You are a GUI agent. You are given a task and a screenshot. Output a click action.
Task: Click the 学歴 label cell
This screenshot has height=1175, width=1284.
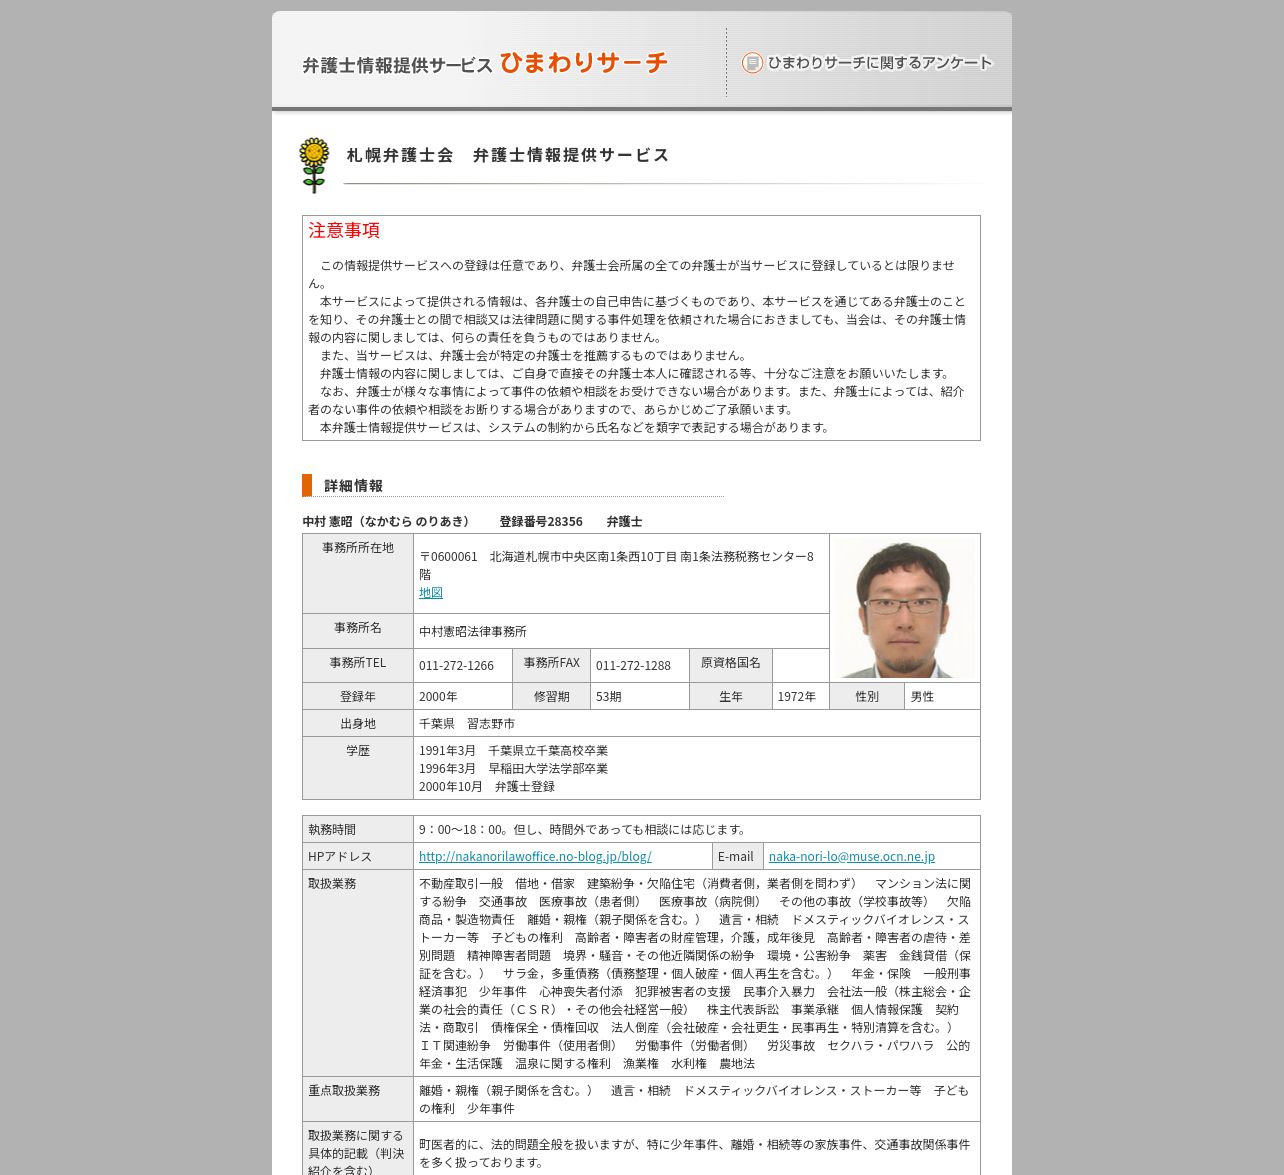tap(358, 768)
